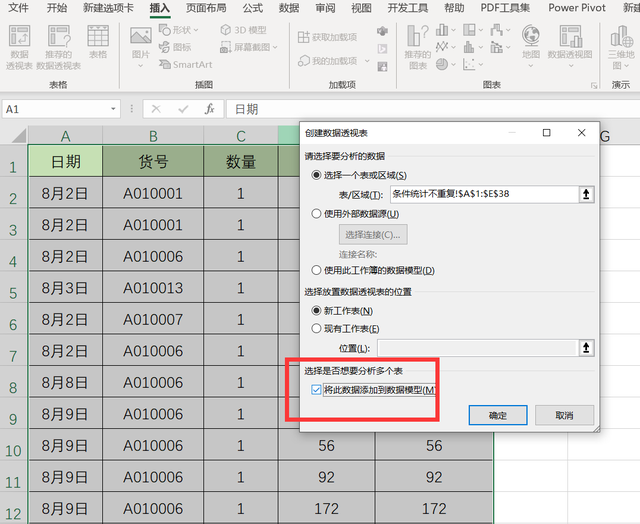Open the Power Pivot tab
The width and height of the screenshot is (640, 524).
pos(577,8)
